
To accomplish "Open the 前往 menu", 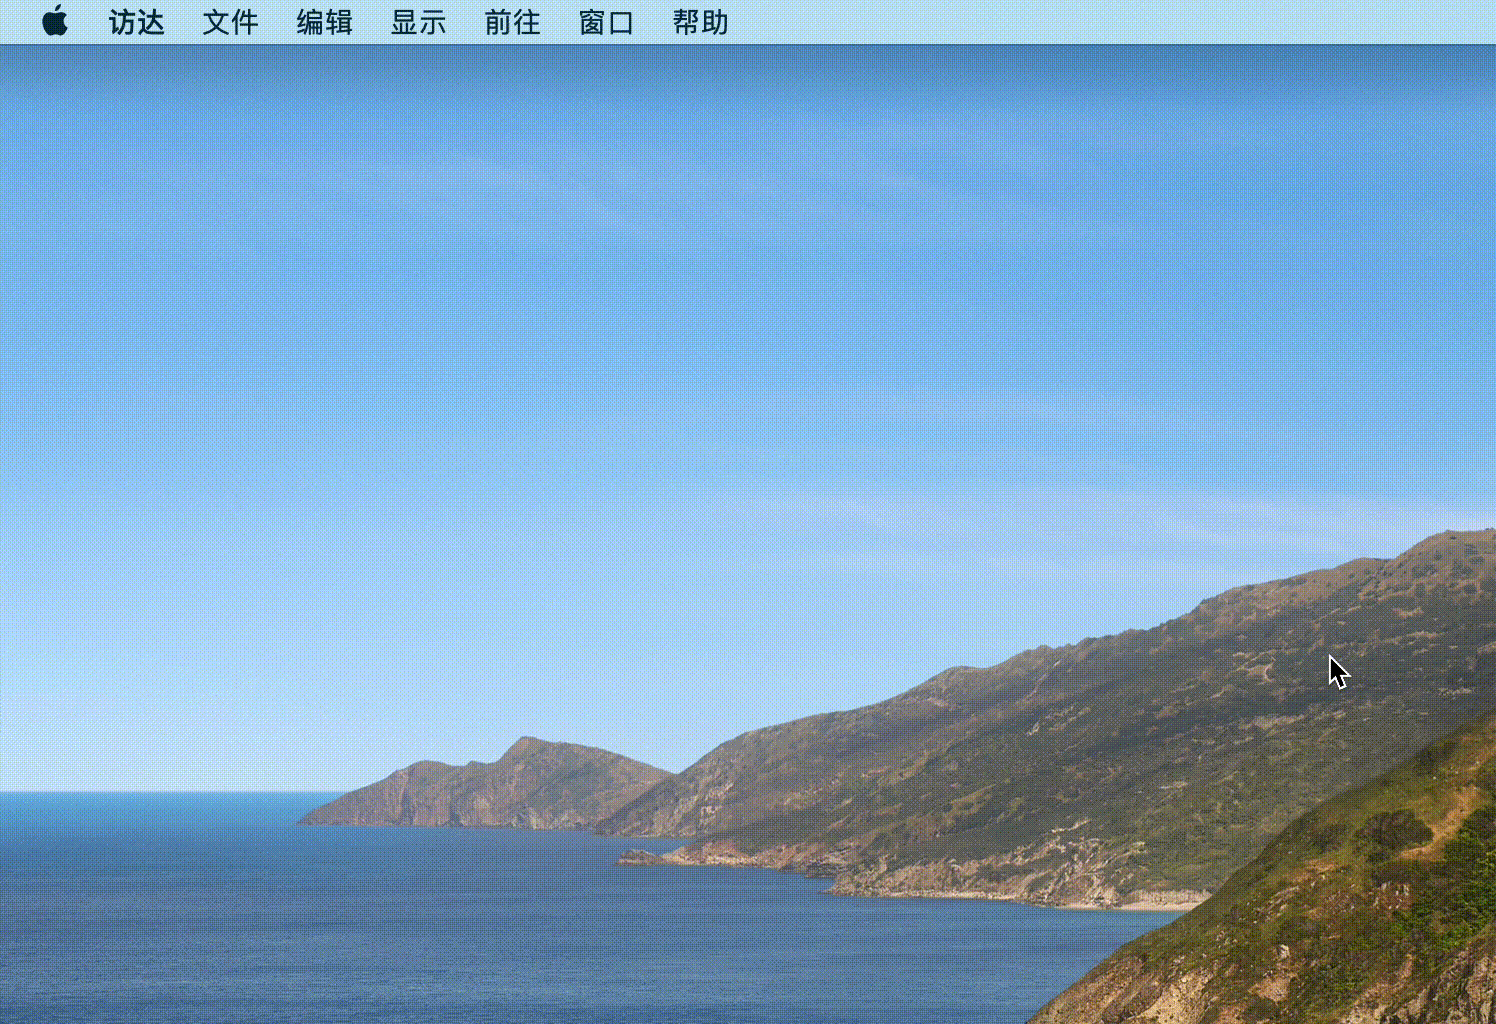I will click(513, 22).
